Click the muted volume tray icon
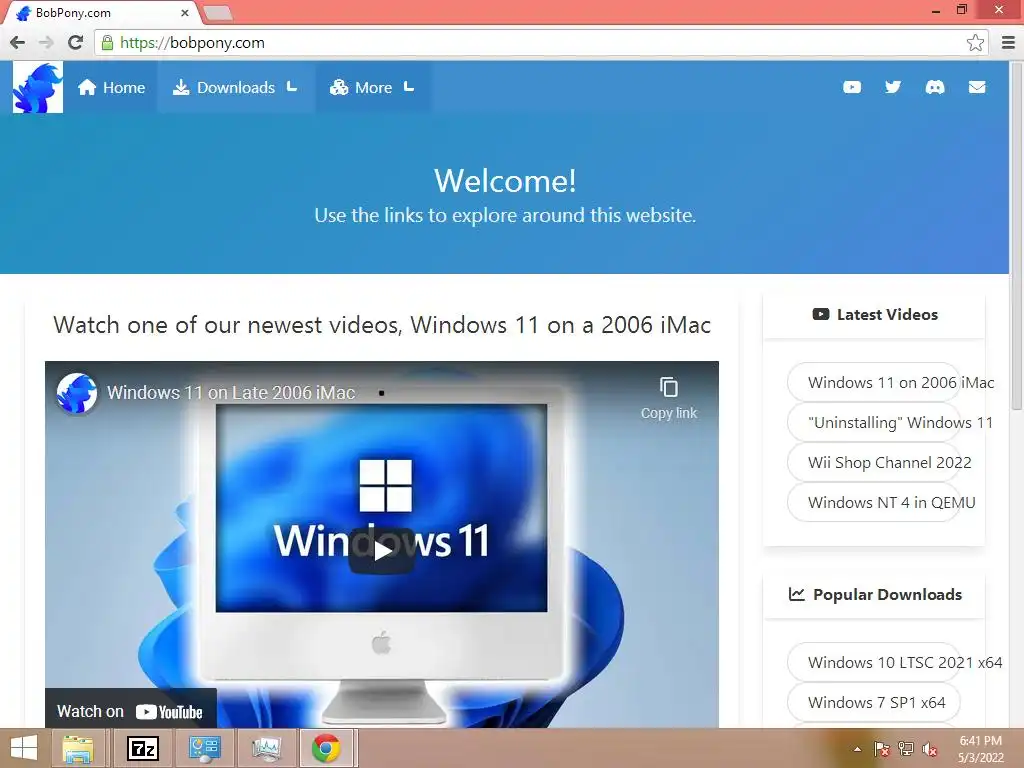 pos(930,749)
